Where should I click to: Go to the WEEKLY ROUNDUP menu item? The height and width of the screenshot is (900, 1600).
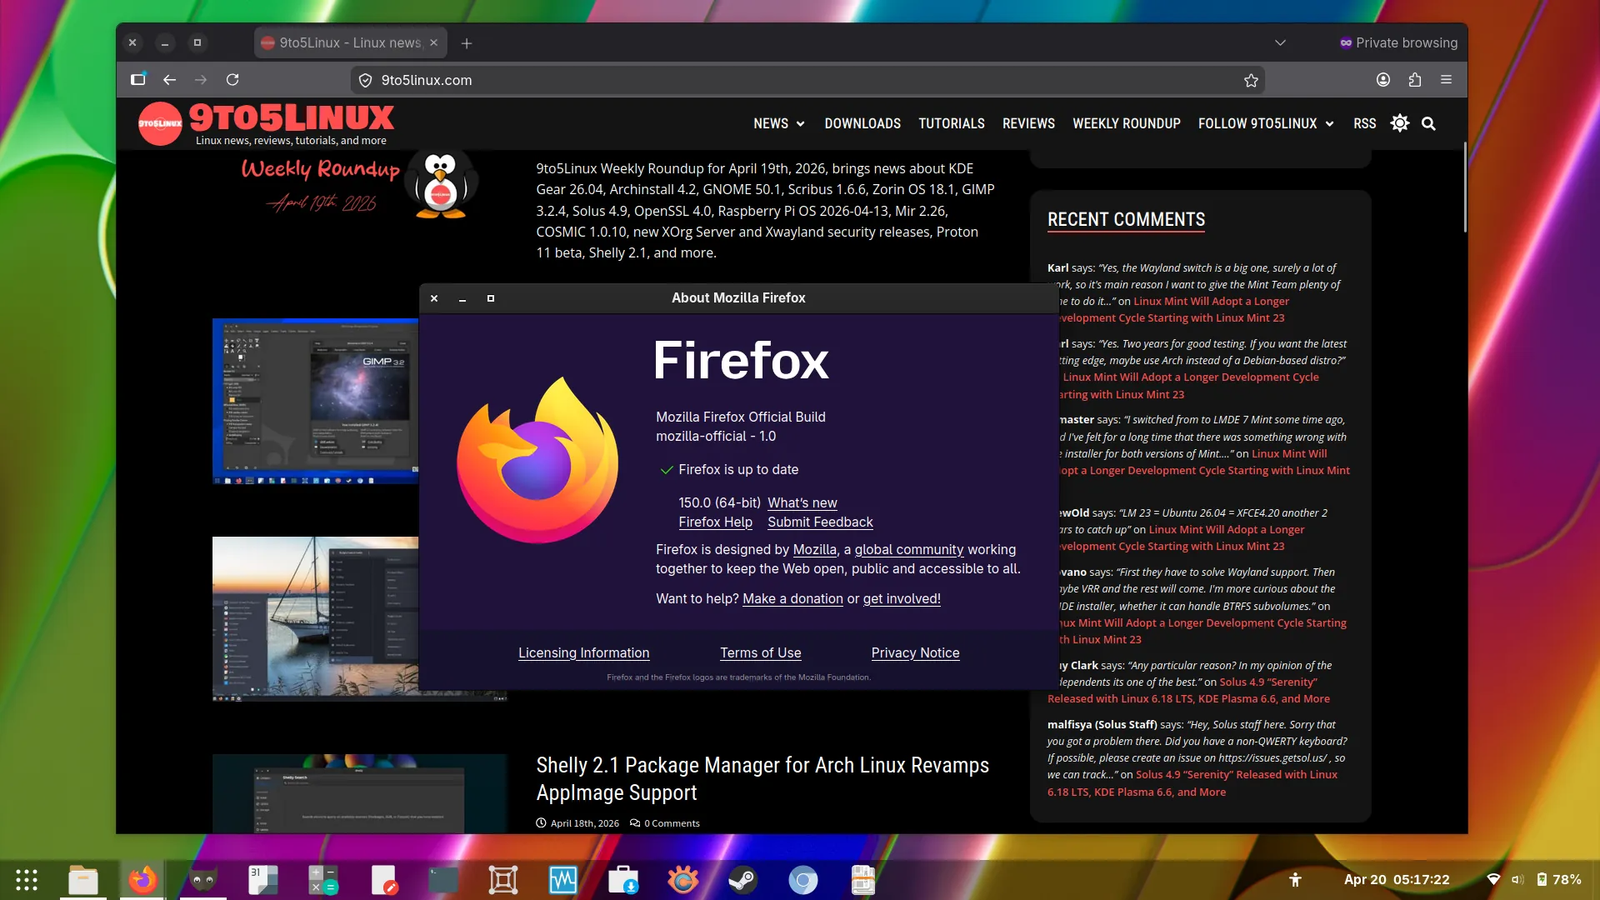pyautogui.click(x=1126, y=124)
